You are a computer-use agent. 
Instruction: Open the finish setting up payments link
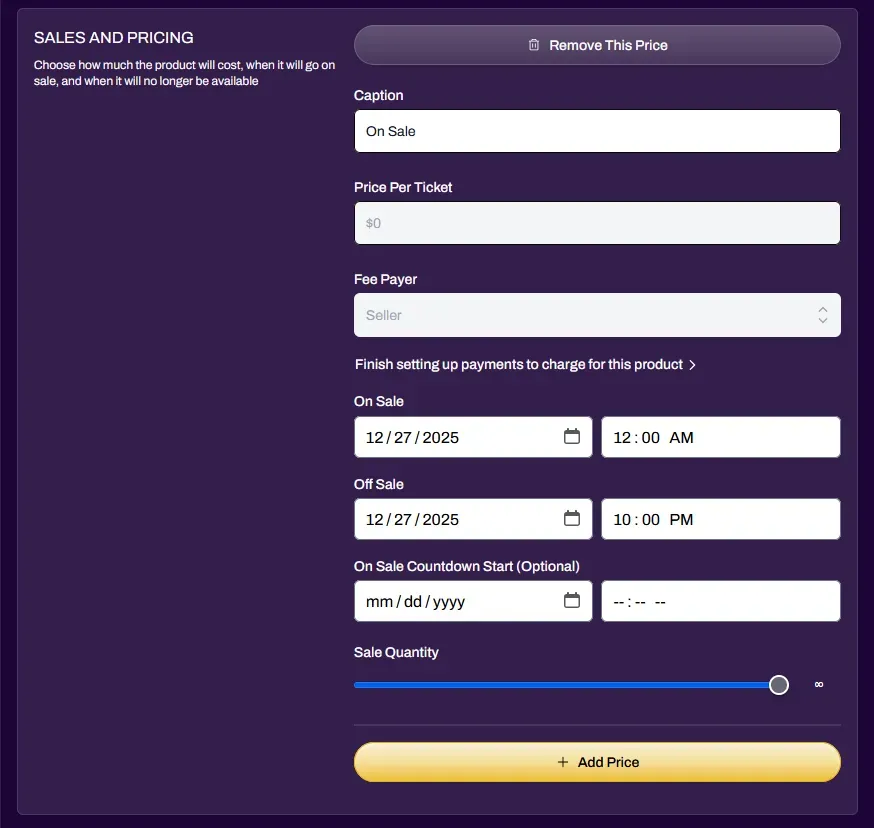tap(519, 365)
